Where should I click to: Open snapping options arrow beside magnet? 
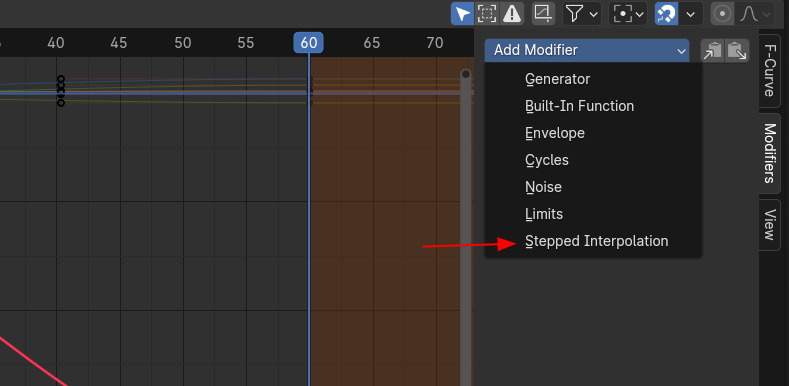(691, 14)
